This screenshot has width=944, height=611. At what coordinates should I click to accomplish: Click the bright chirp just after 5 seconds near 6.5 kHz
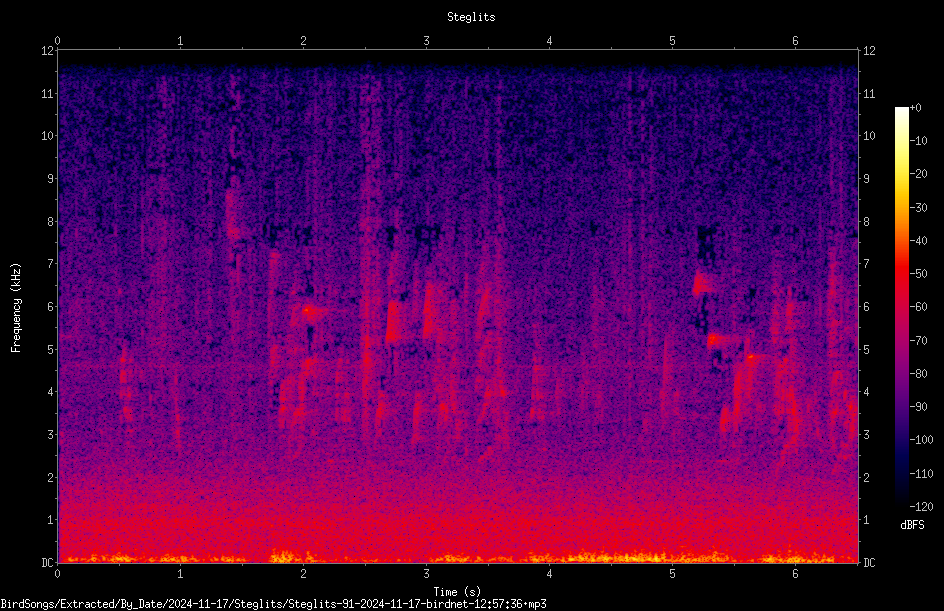pos(702,282)
